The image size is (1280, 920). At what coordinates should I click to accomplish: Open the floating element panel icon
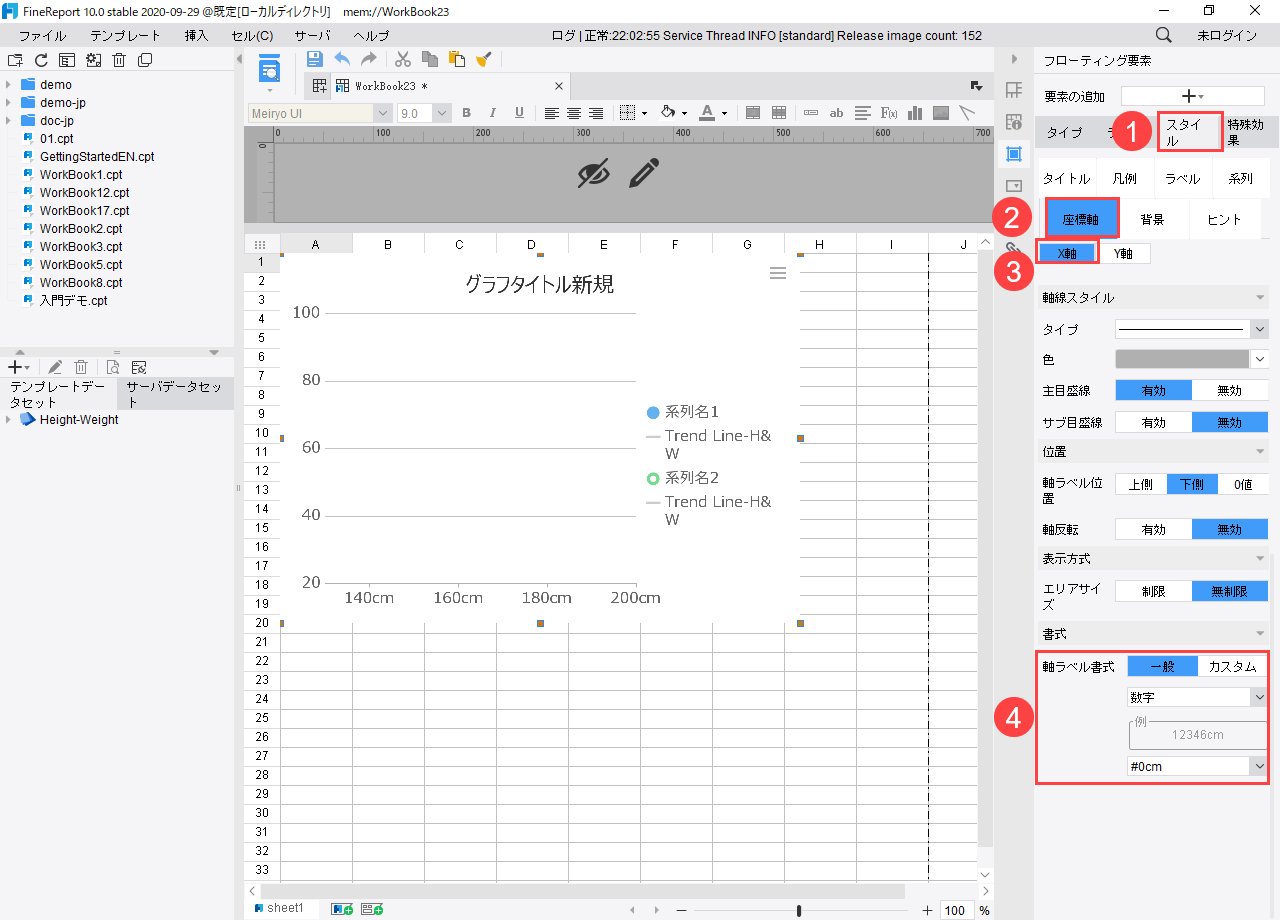(x=1013, y=153)
